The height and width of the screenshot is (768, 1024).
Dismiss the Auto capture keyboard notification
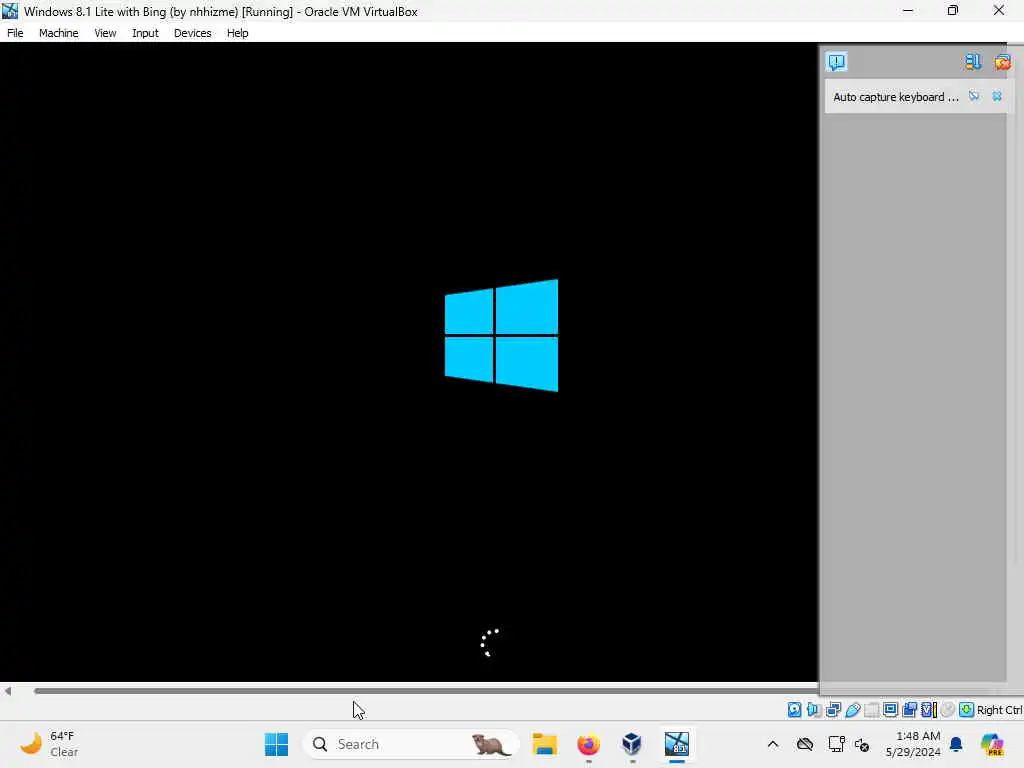pyautogui.click(x=997, y=97)
